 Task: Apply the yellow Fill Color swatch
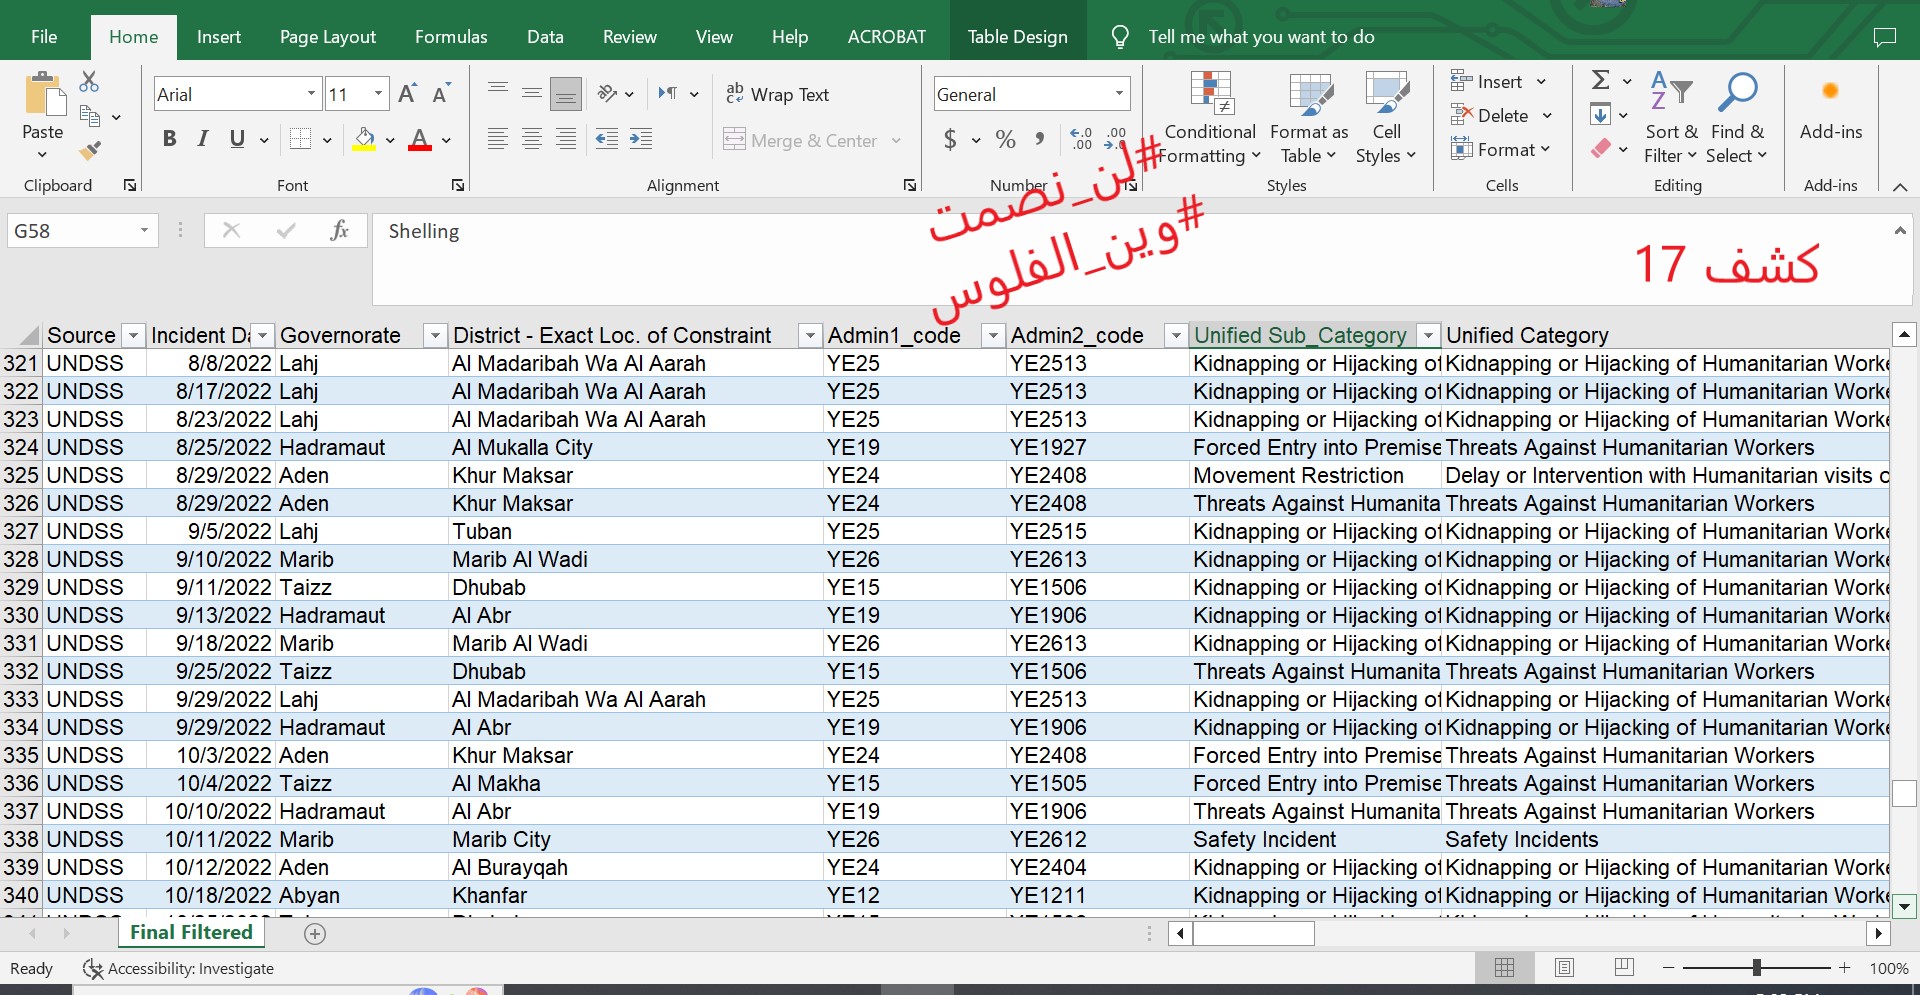point(364,139)
